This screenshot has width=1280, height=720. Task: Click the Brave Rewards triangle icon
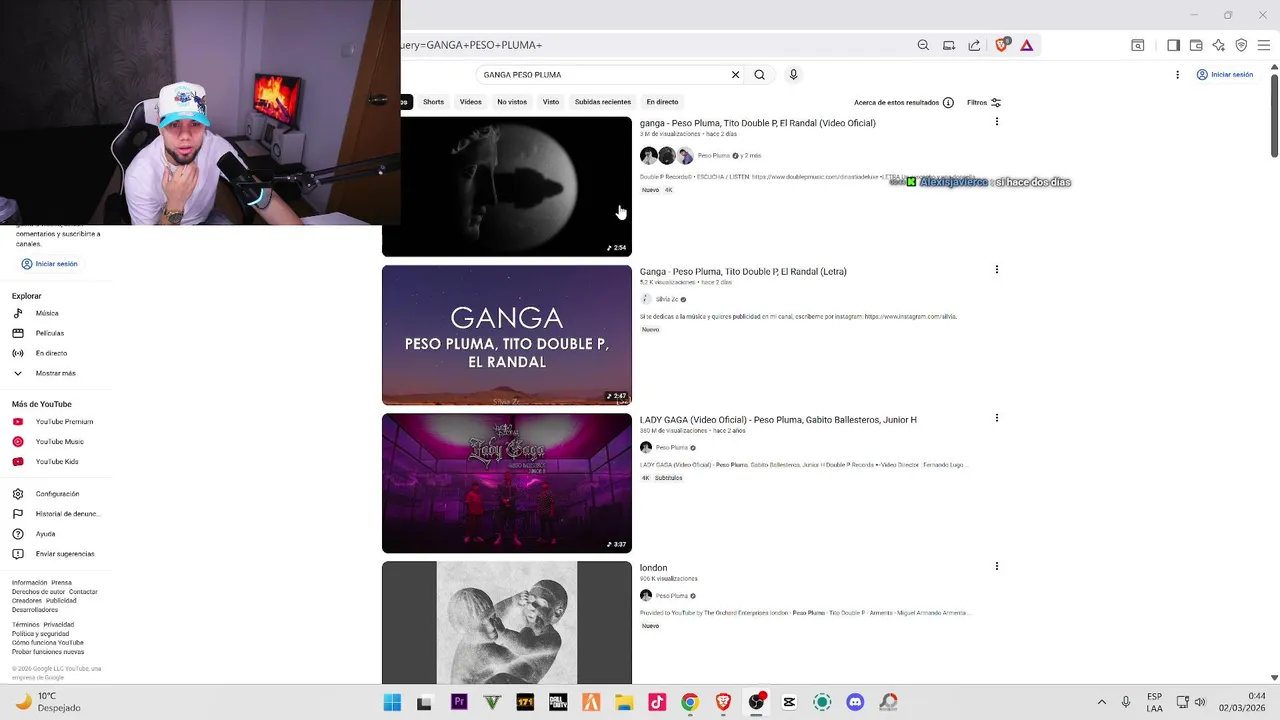pos(1026,45)
